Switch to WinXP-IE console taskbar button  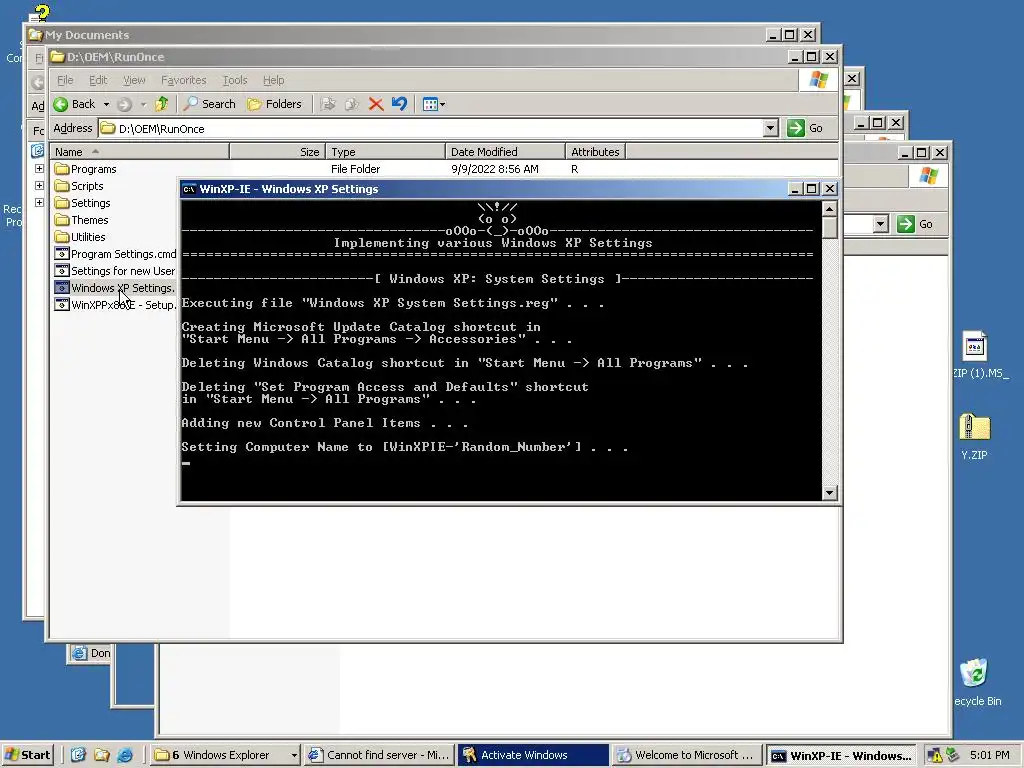tap(841, 756)
